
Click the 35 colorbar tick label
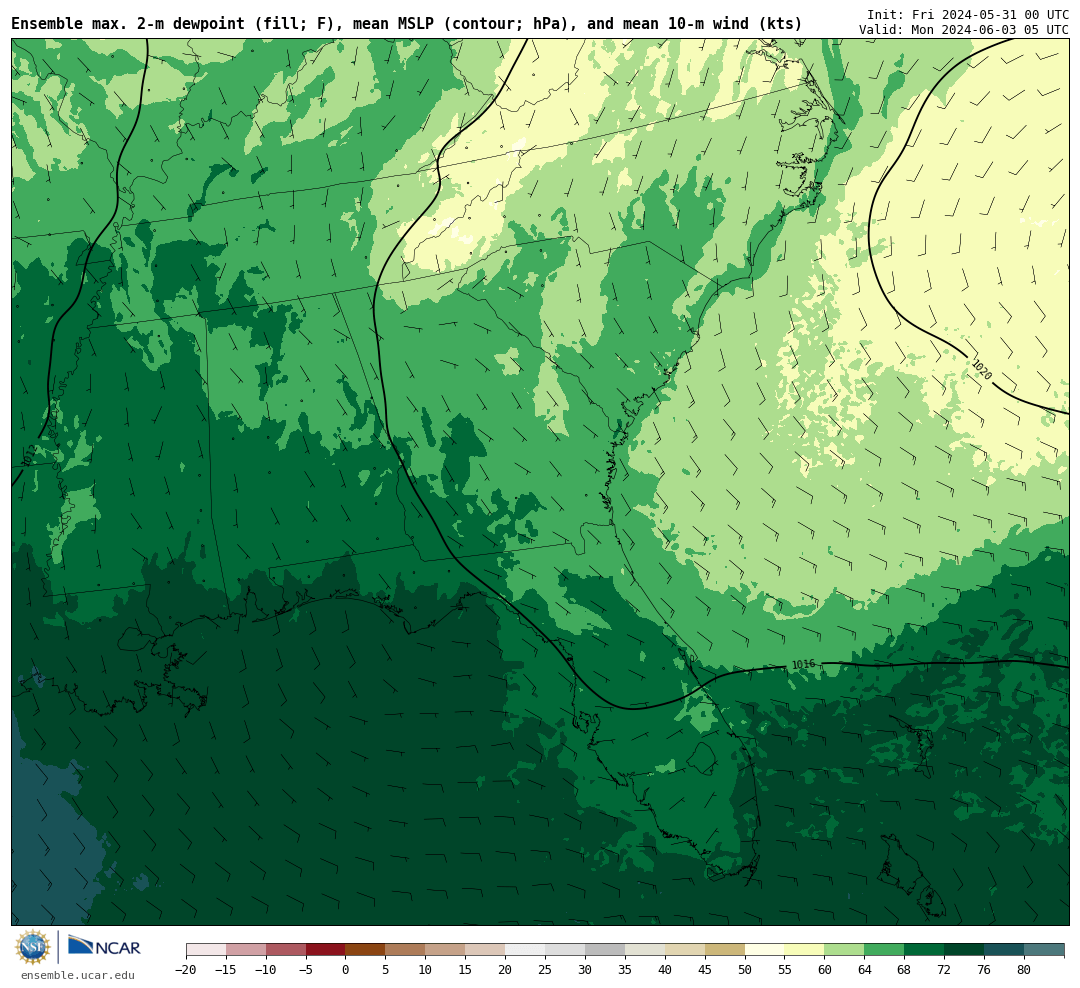[625, 970]
